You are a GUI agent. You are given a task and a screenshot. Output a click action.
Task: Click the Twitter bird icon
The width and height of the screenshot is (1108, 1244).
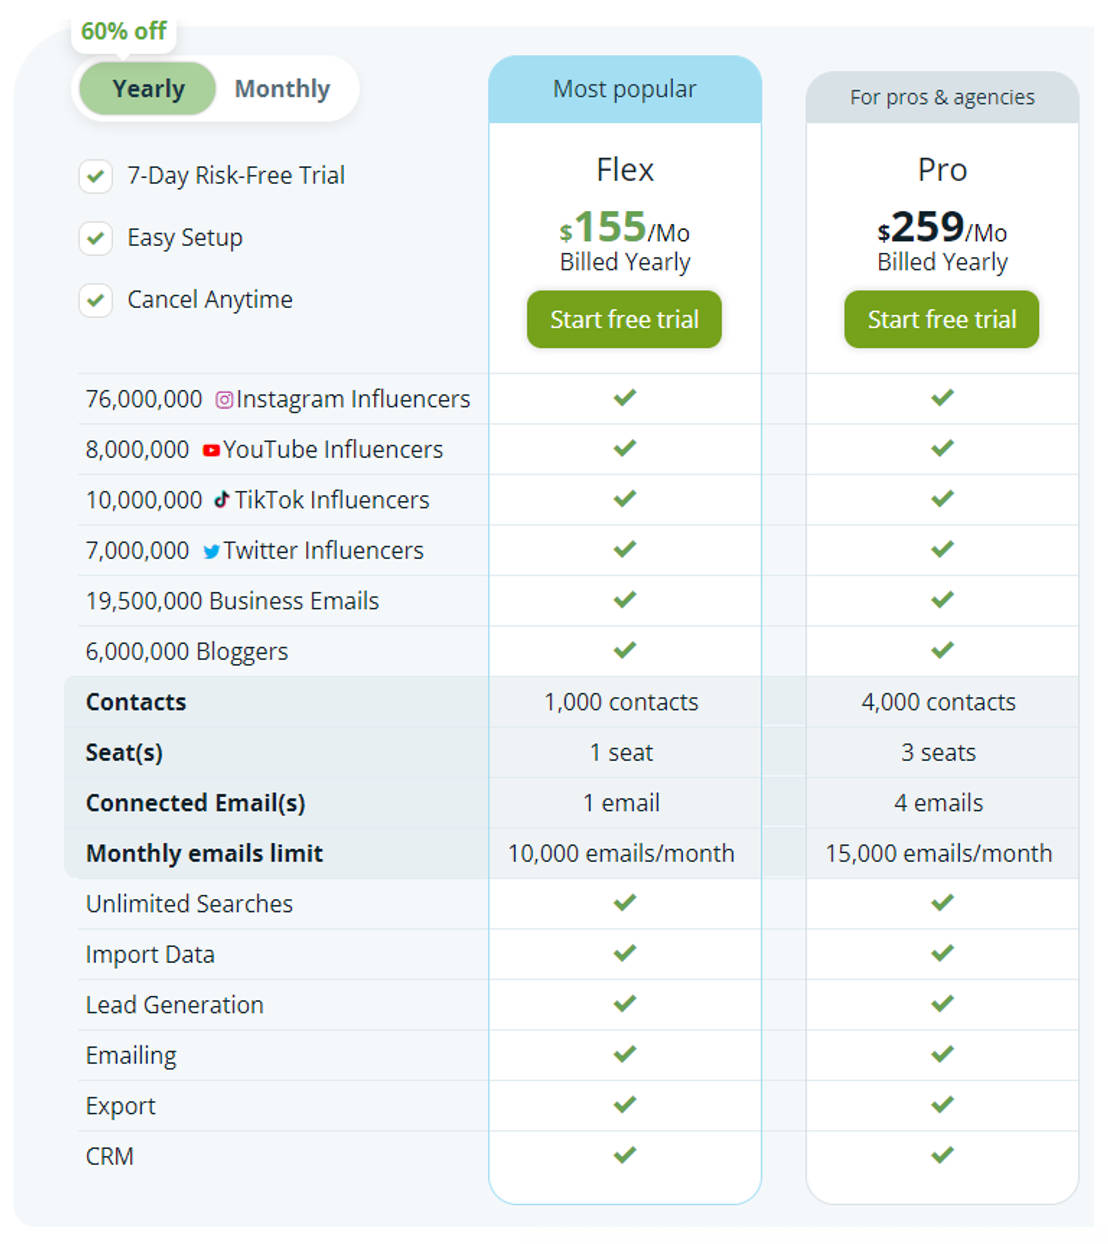point(211,551)
